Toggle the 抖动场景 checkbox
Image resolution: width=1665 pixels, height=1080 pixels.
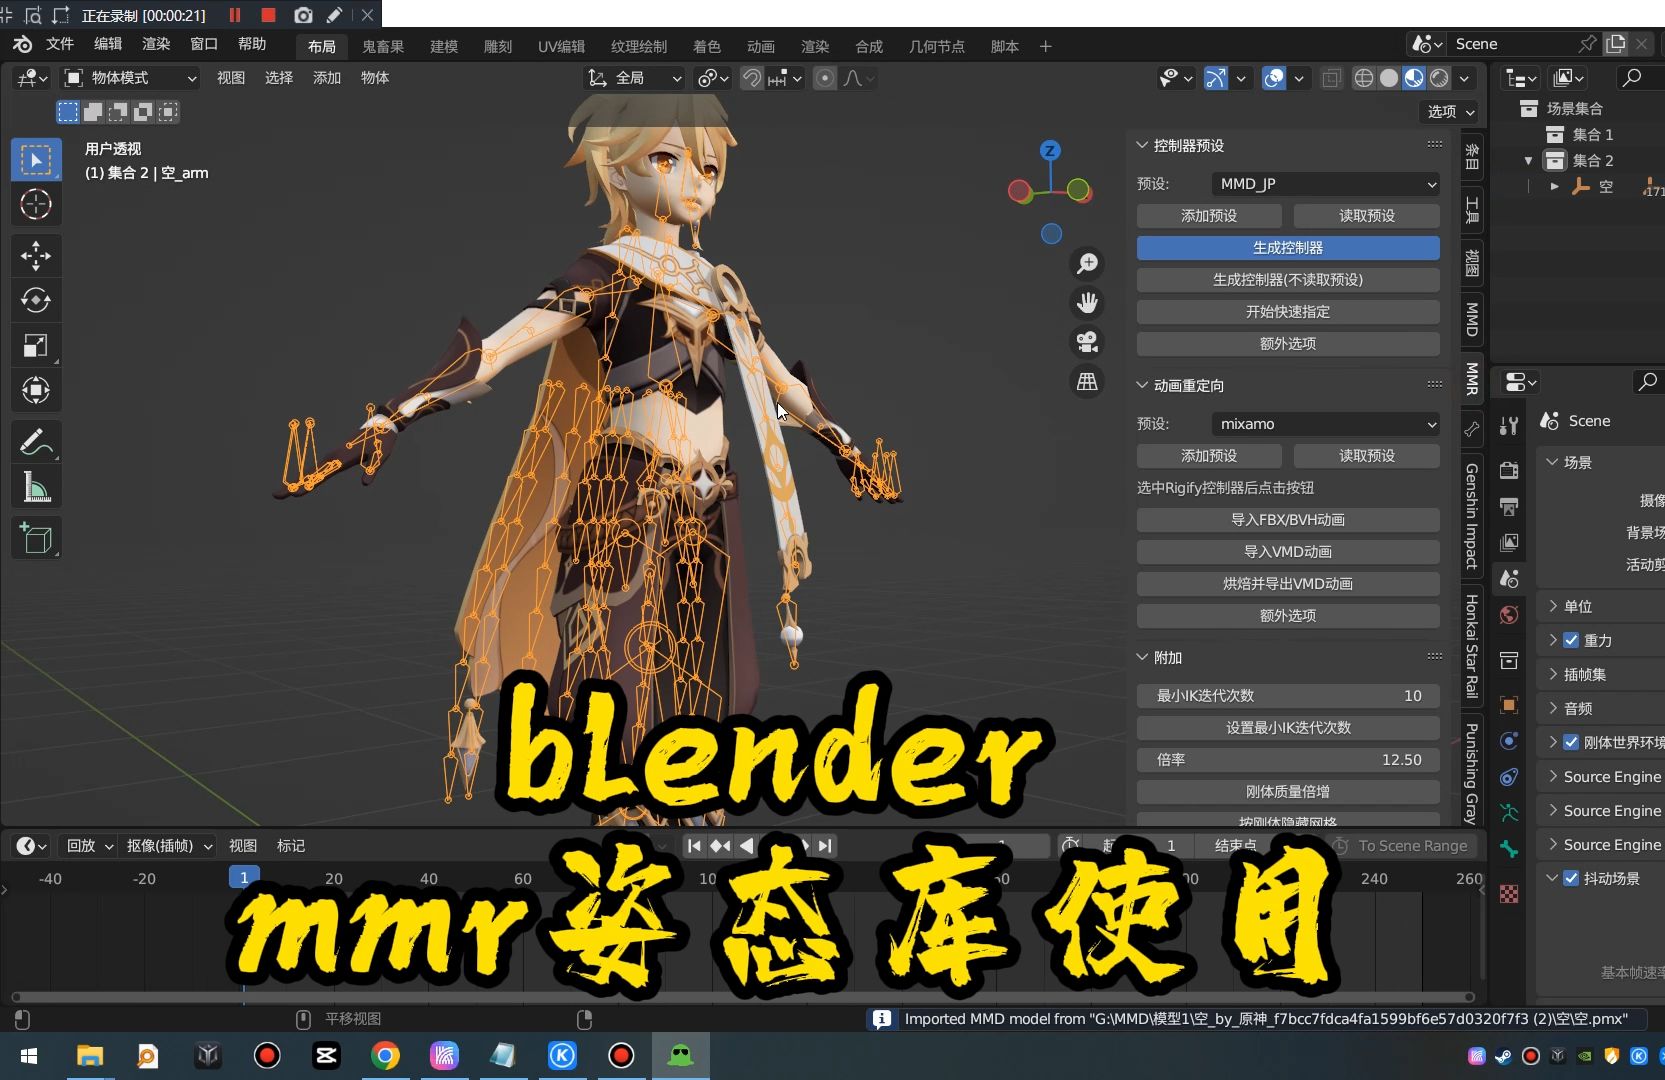coord(1571,878)
